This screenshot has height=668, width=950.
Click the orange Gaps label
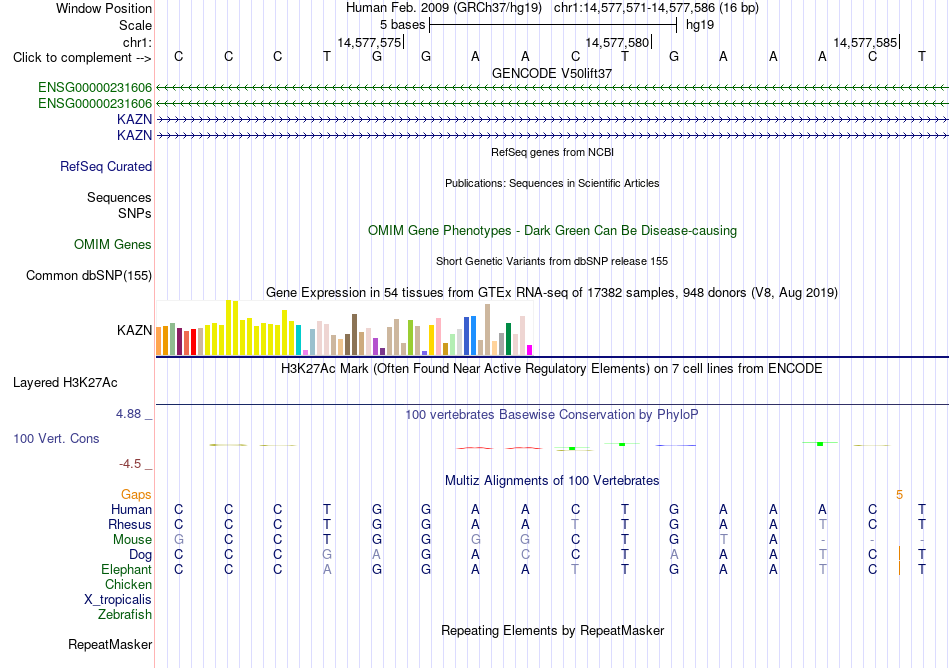point(136,495)
